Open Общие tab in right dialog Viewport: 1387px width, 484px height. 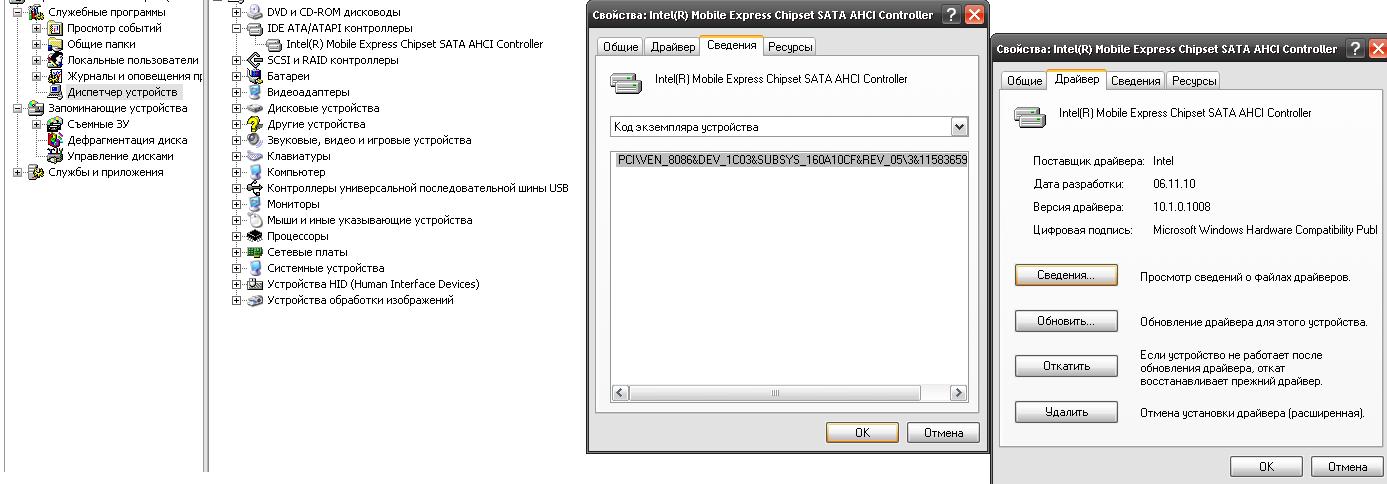coord(1024,81)
